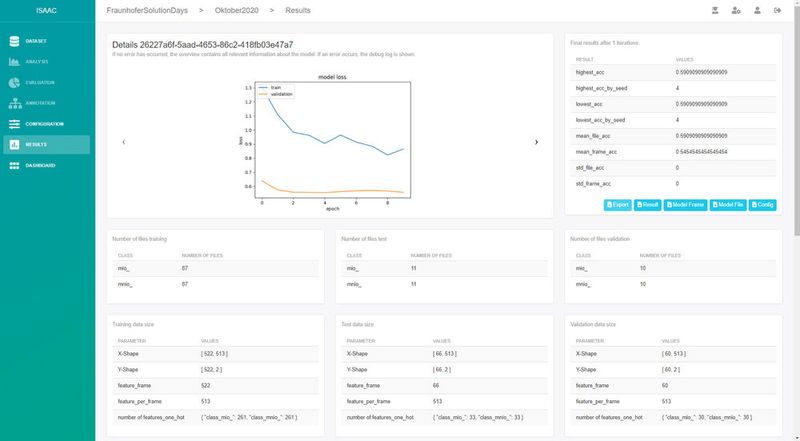
Task: Open the user profile icon in header
Action: [757, 11]
